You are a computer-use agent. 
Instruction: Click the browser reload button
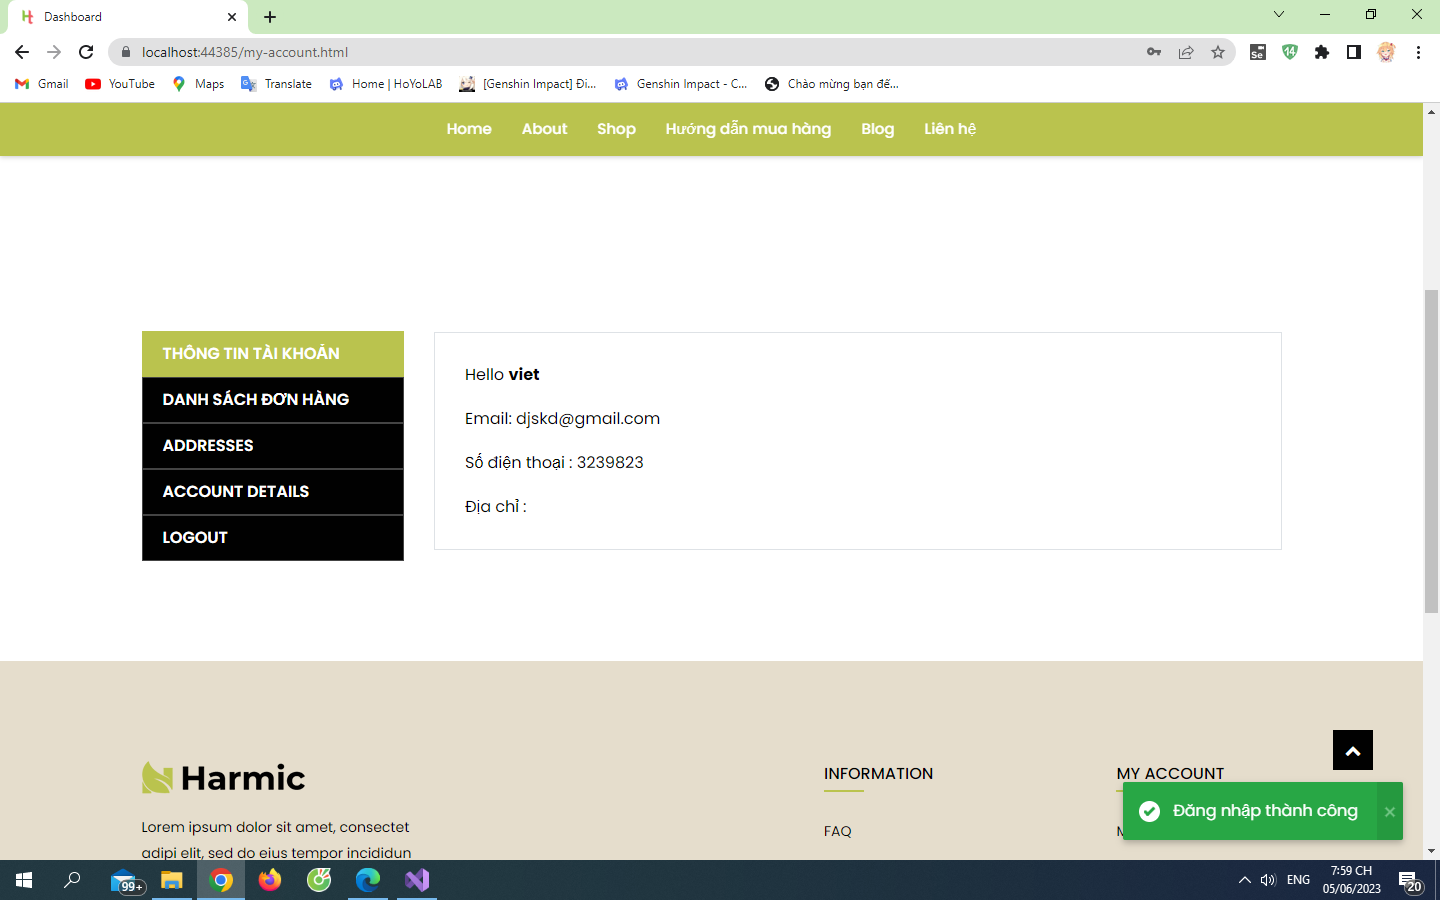point(85,52)
